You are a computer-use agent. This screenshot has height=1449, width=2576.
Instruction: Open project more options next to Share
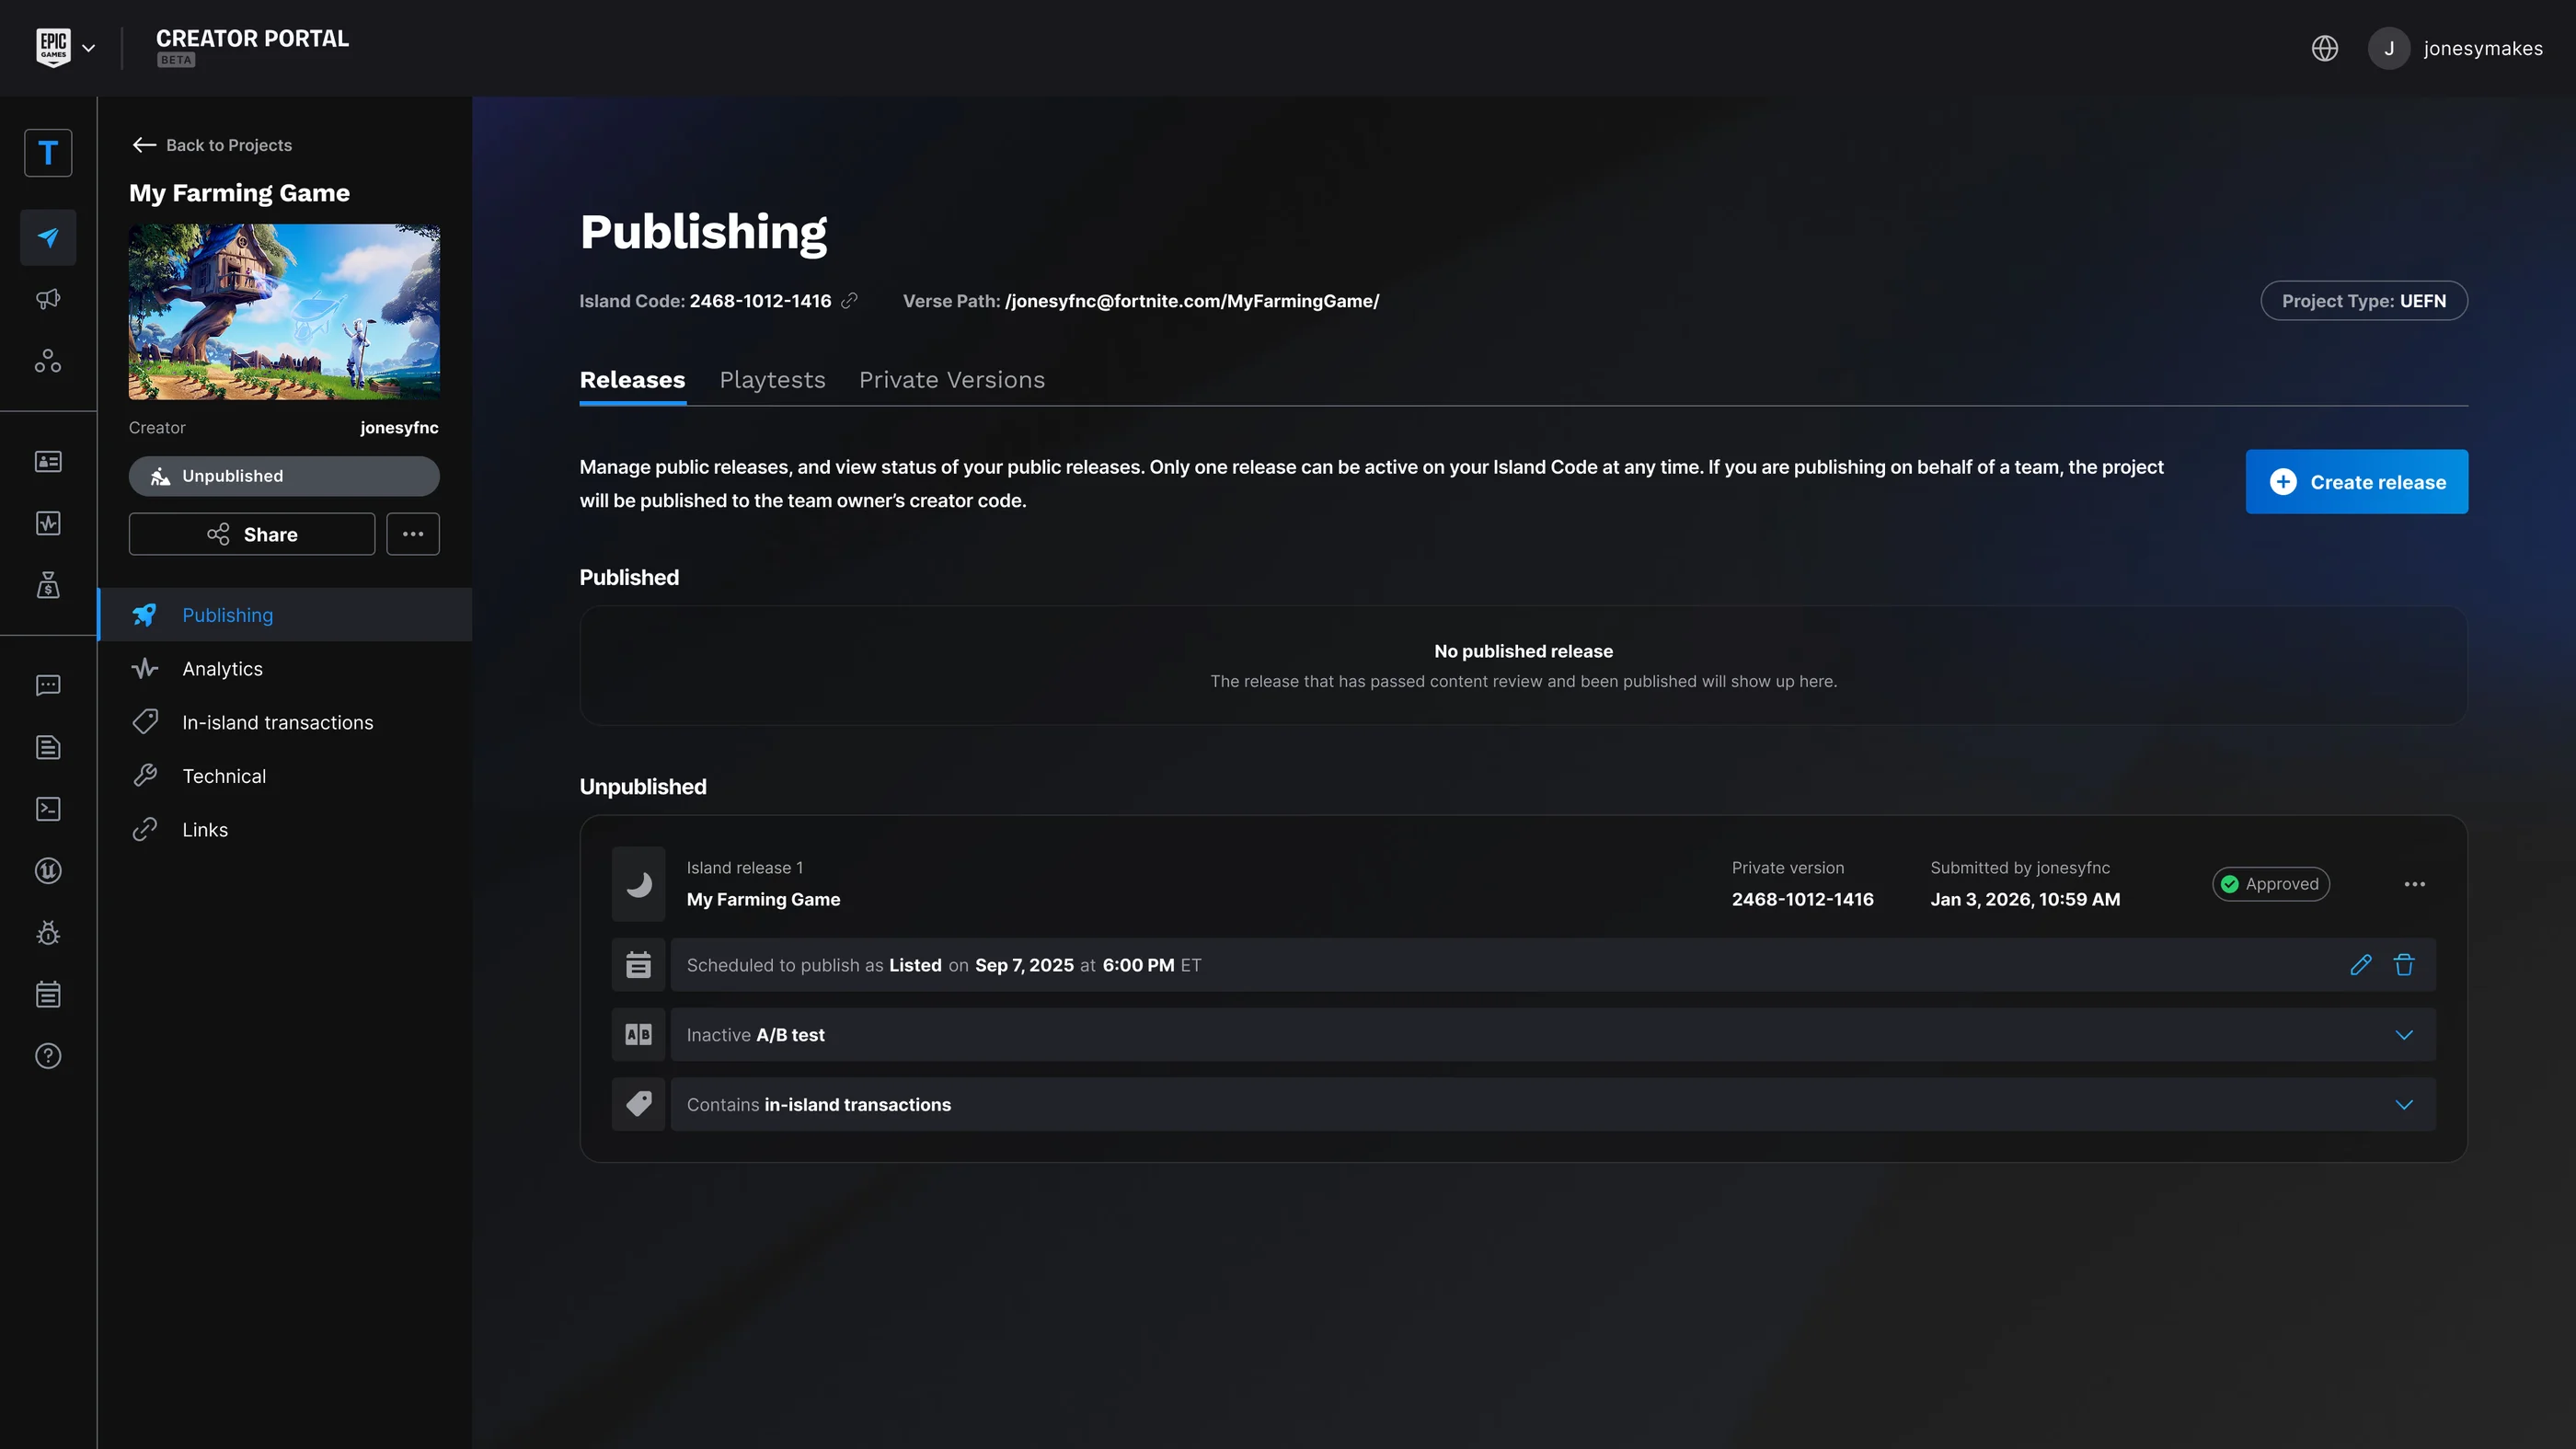413,534
